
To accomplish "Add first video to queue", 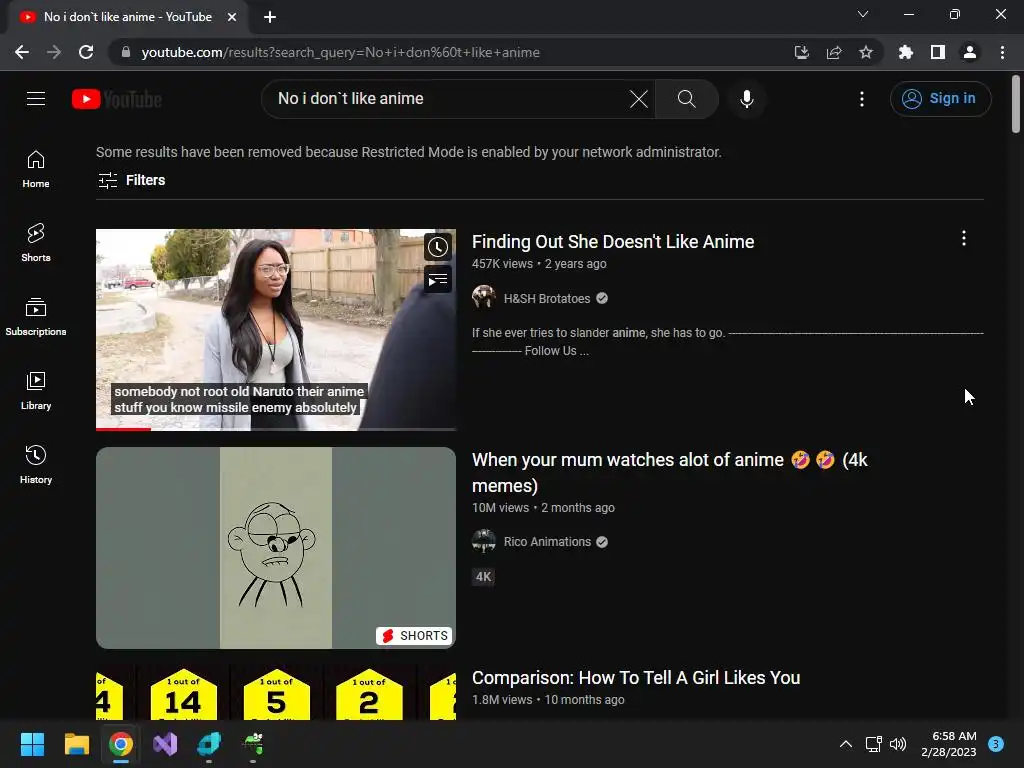I will 438,280.
